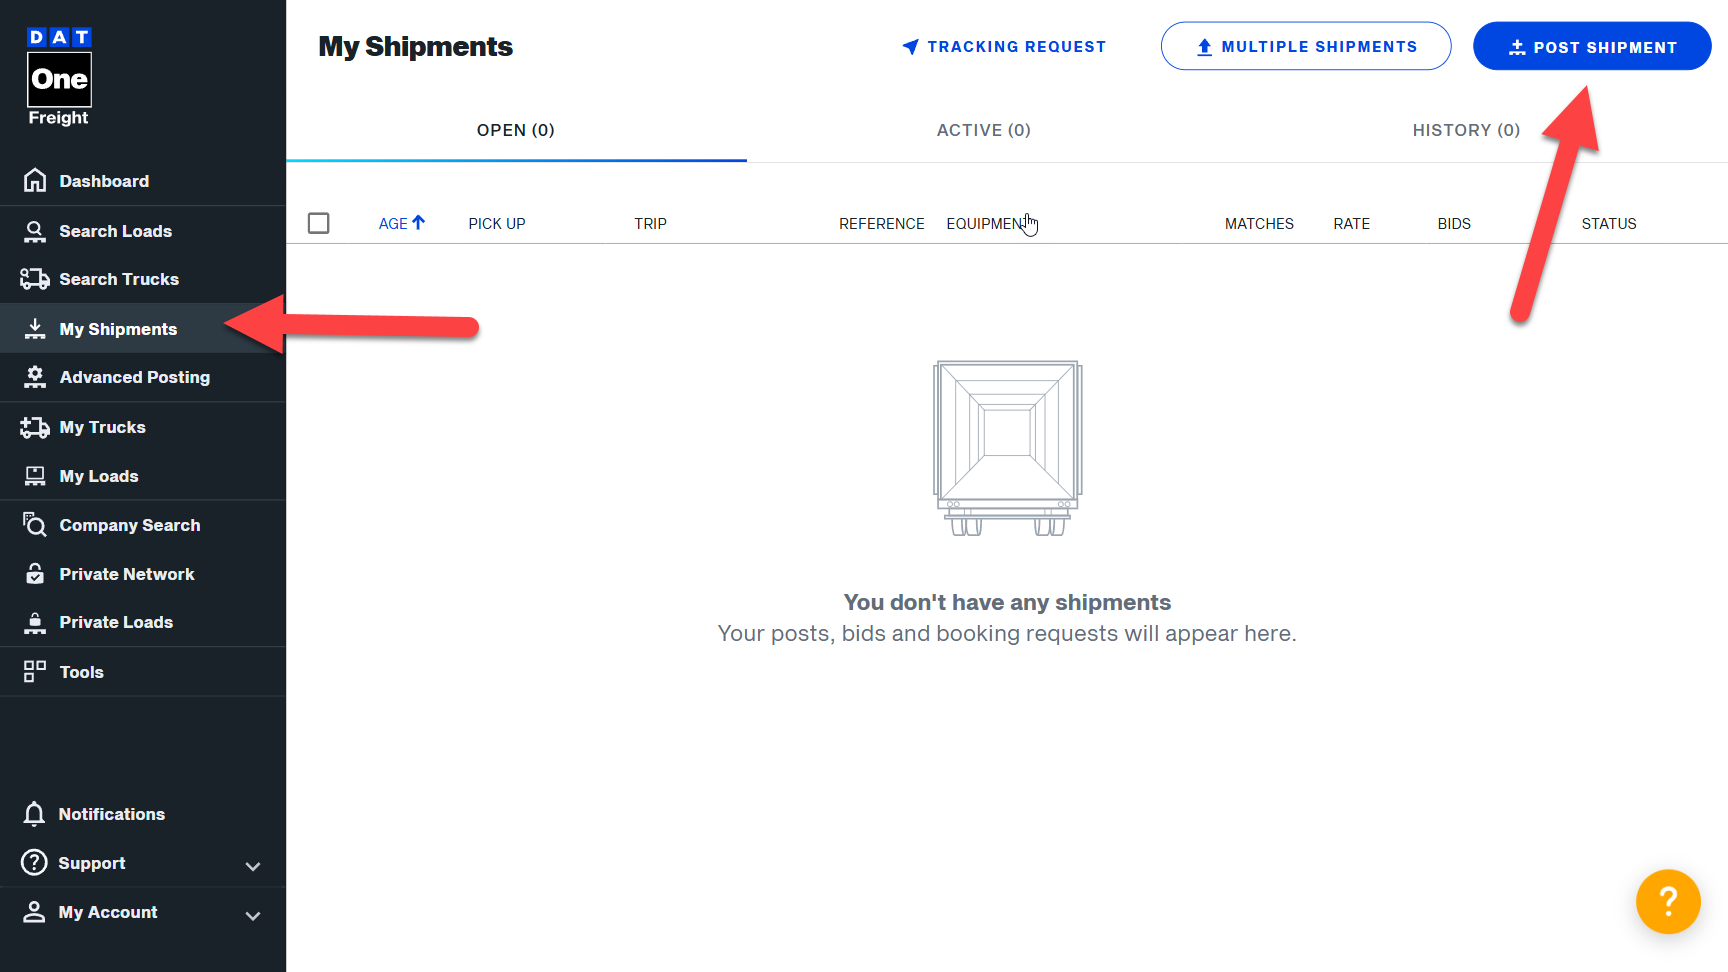Click the MULTIPLE SHIPMENTS button
The width and height of the screenshot is (1728, 972).
(1306, 46)
